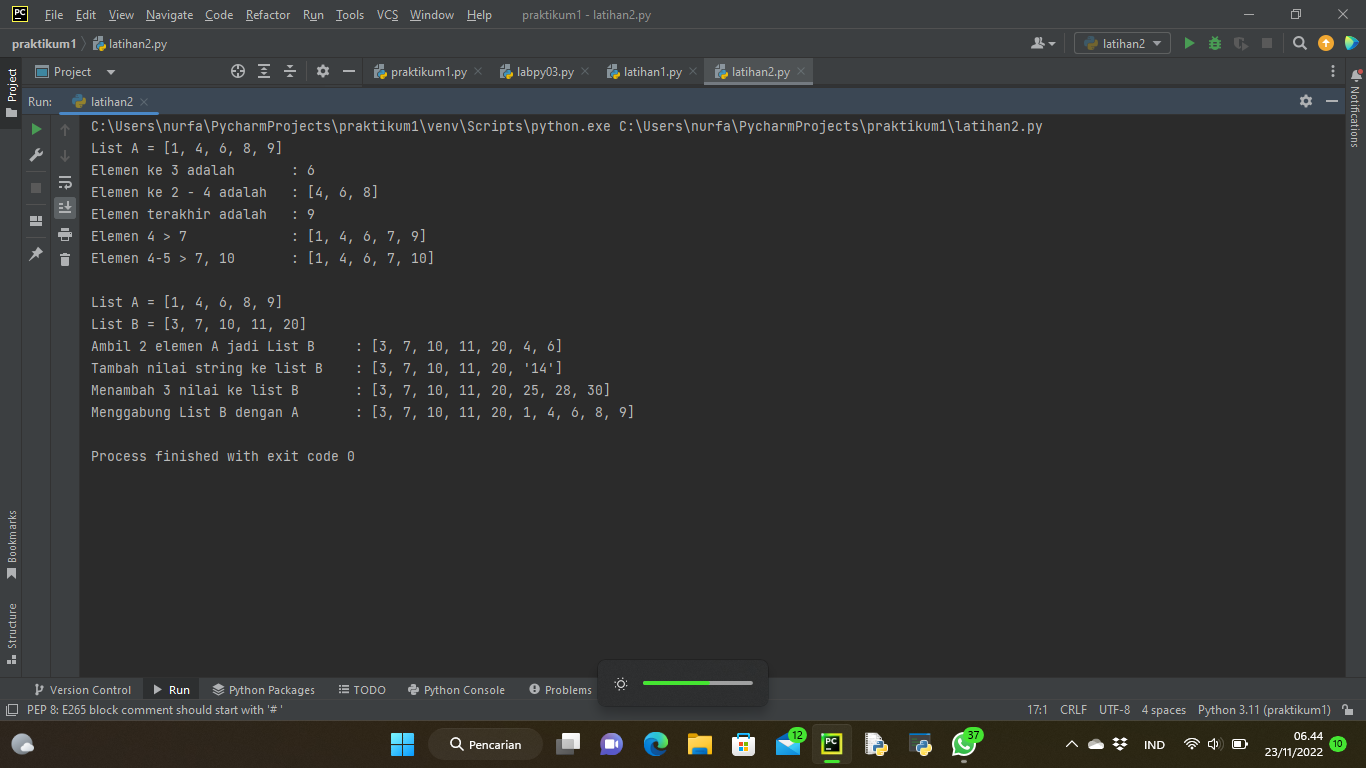1366x768 pixels.
Task: Activate Search Everywhere magnifier icon
Action: pyautogui.click(x=1298, y=43)
